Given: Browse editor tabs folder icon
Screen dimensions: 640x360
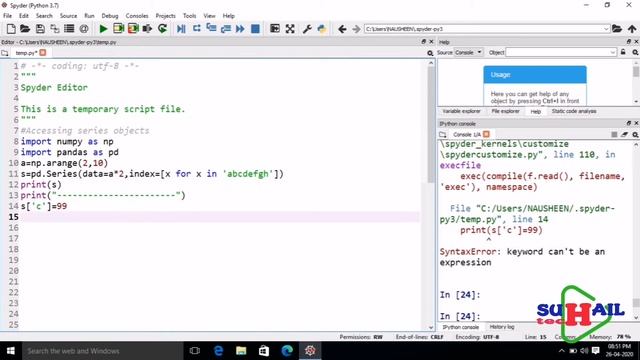Looking at the screenshot, I should click(4, 53).
